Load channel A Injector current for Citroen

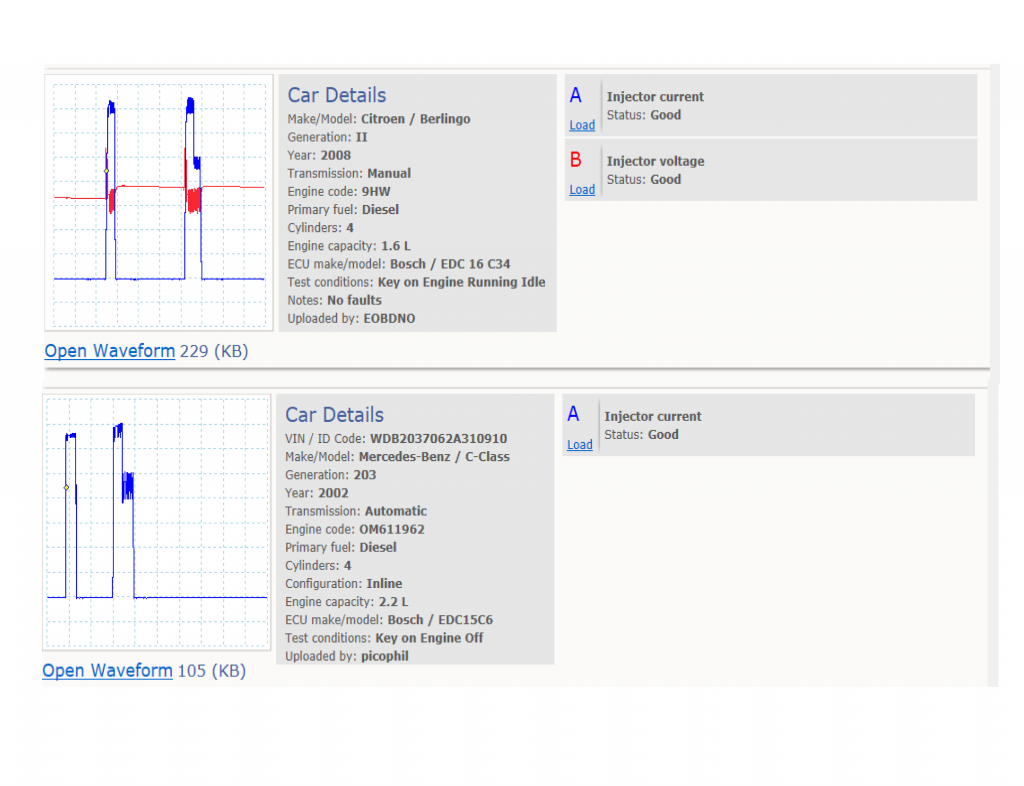(582, 125)
